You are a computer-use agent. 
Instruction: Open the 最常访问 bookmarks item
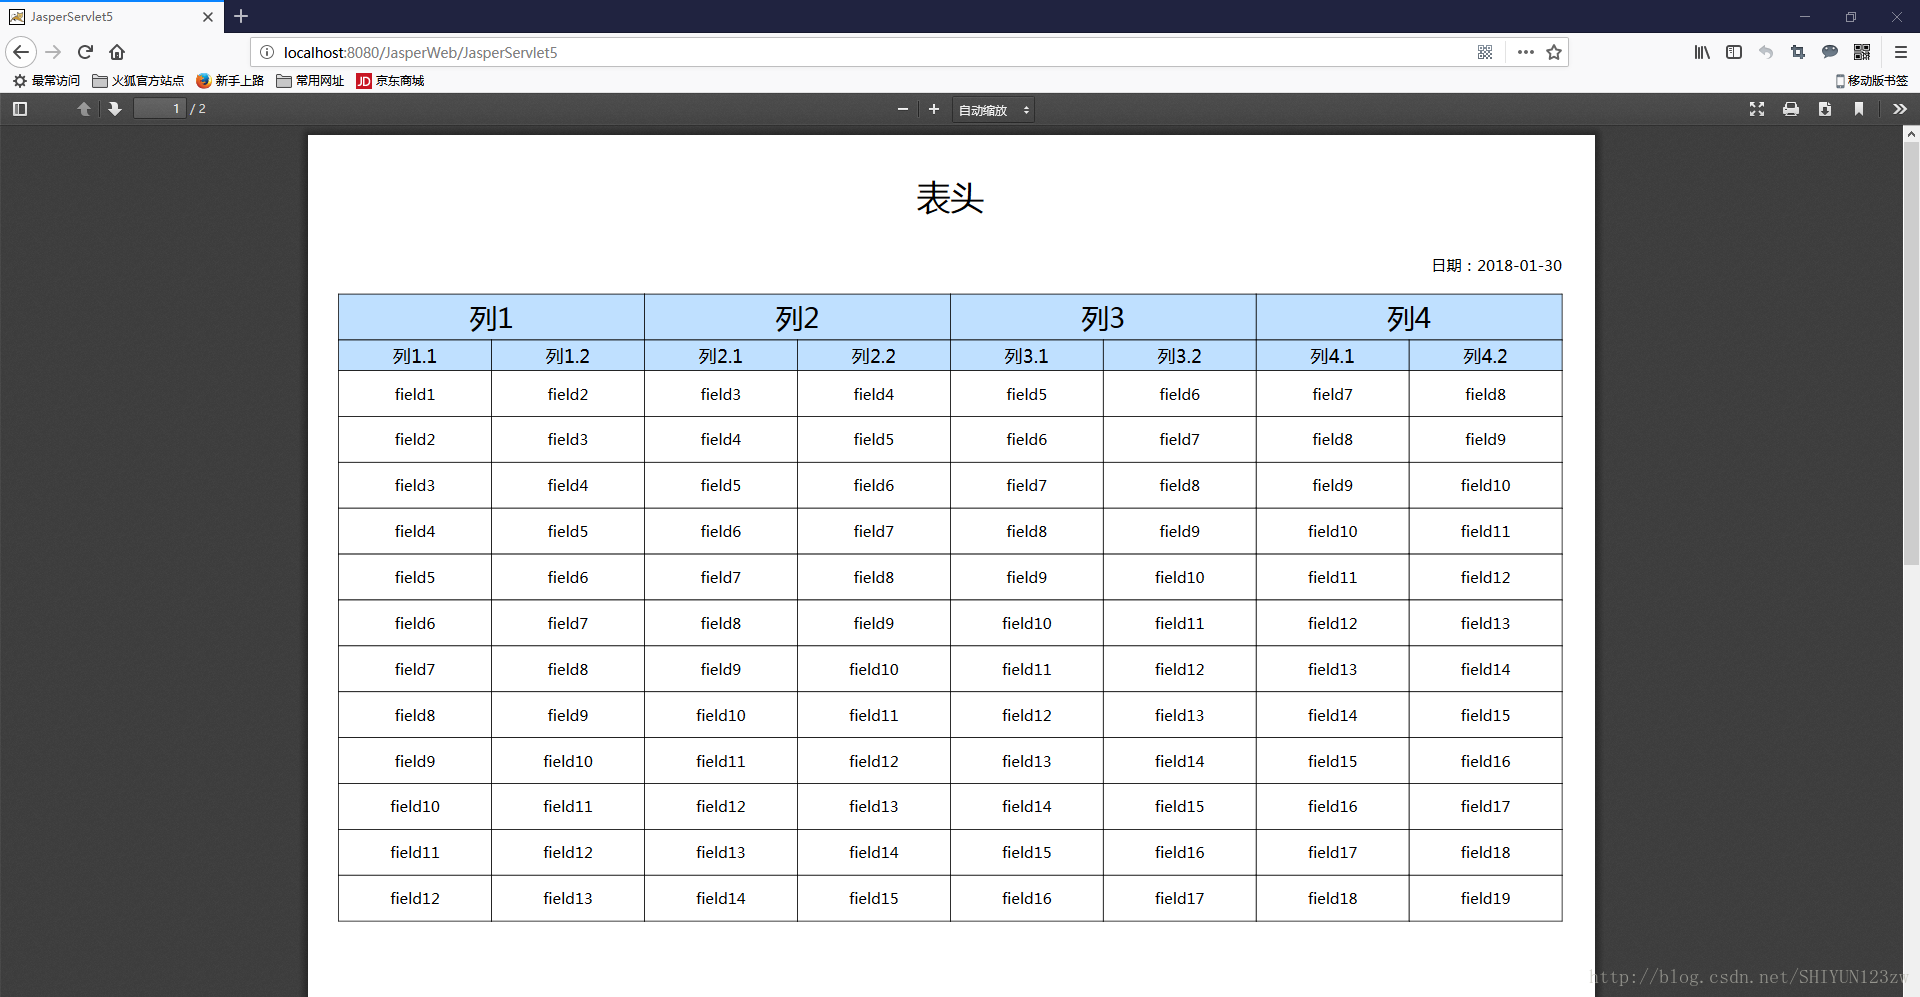tap(46, 81)
